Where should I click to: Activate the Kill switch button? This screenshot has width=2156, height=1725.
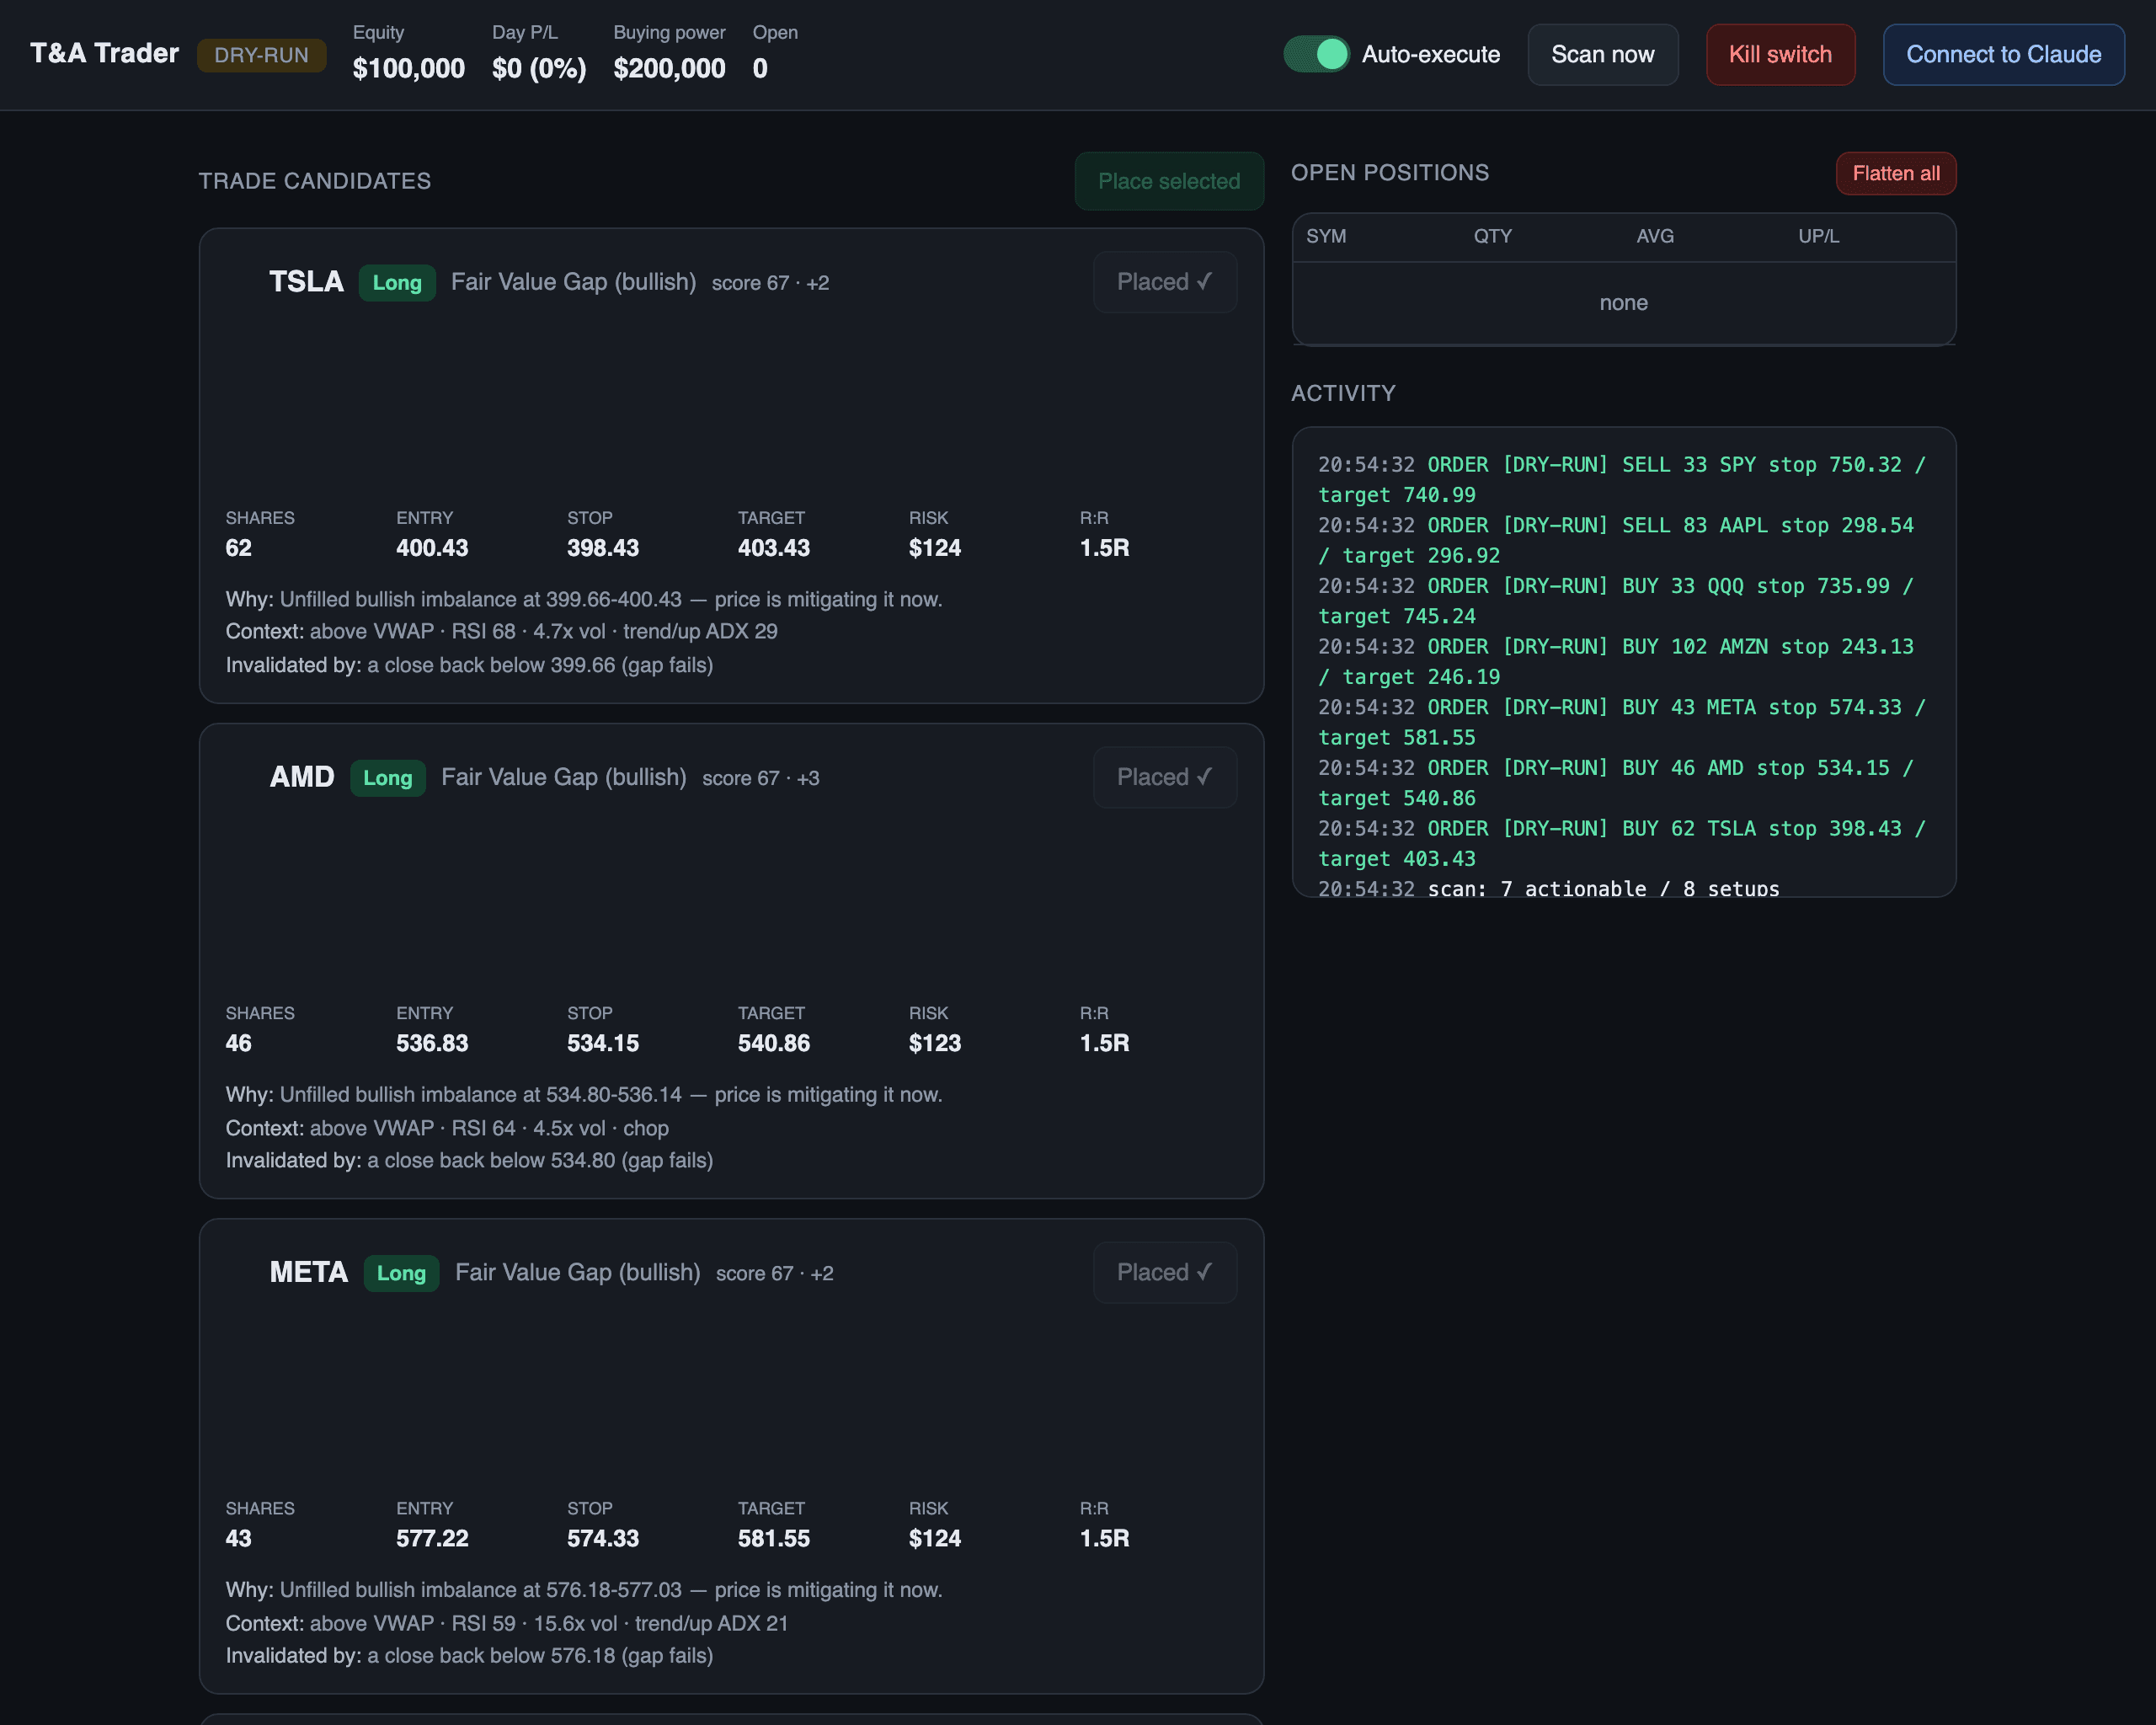pyautogui.click(x=1780, y=54)
